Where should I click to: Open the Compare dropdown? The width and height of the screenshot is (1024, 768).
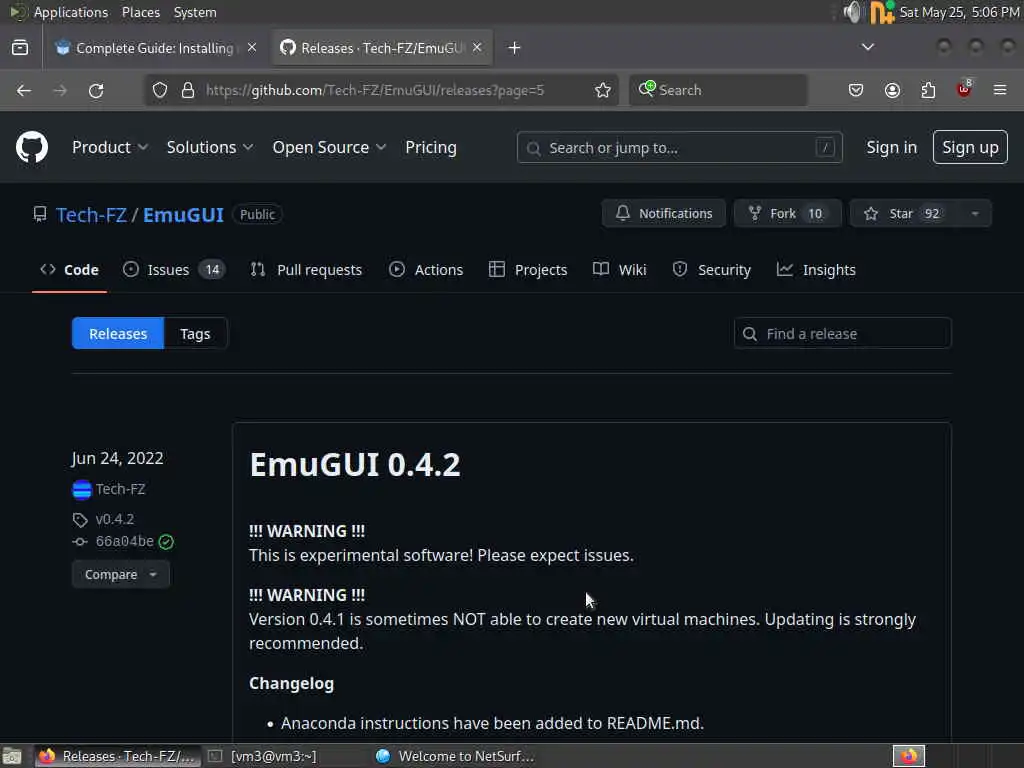tap(121, 575)
